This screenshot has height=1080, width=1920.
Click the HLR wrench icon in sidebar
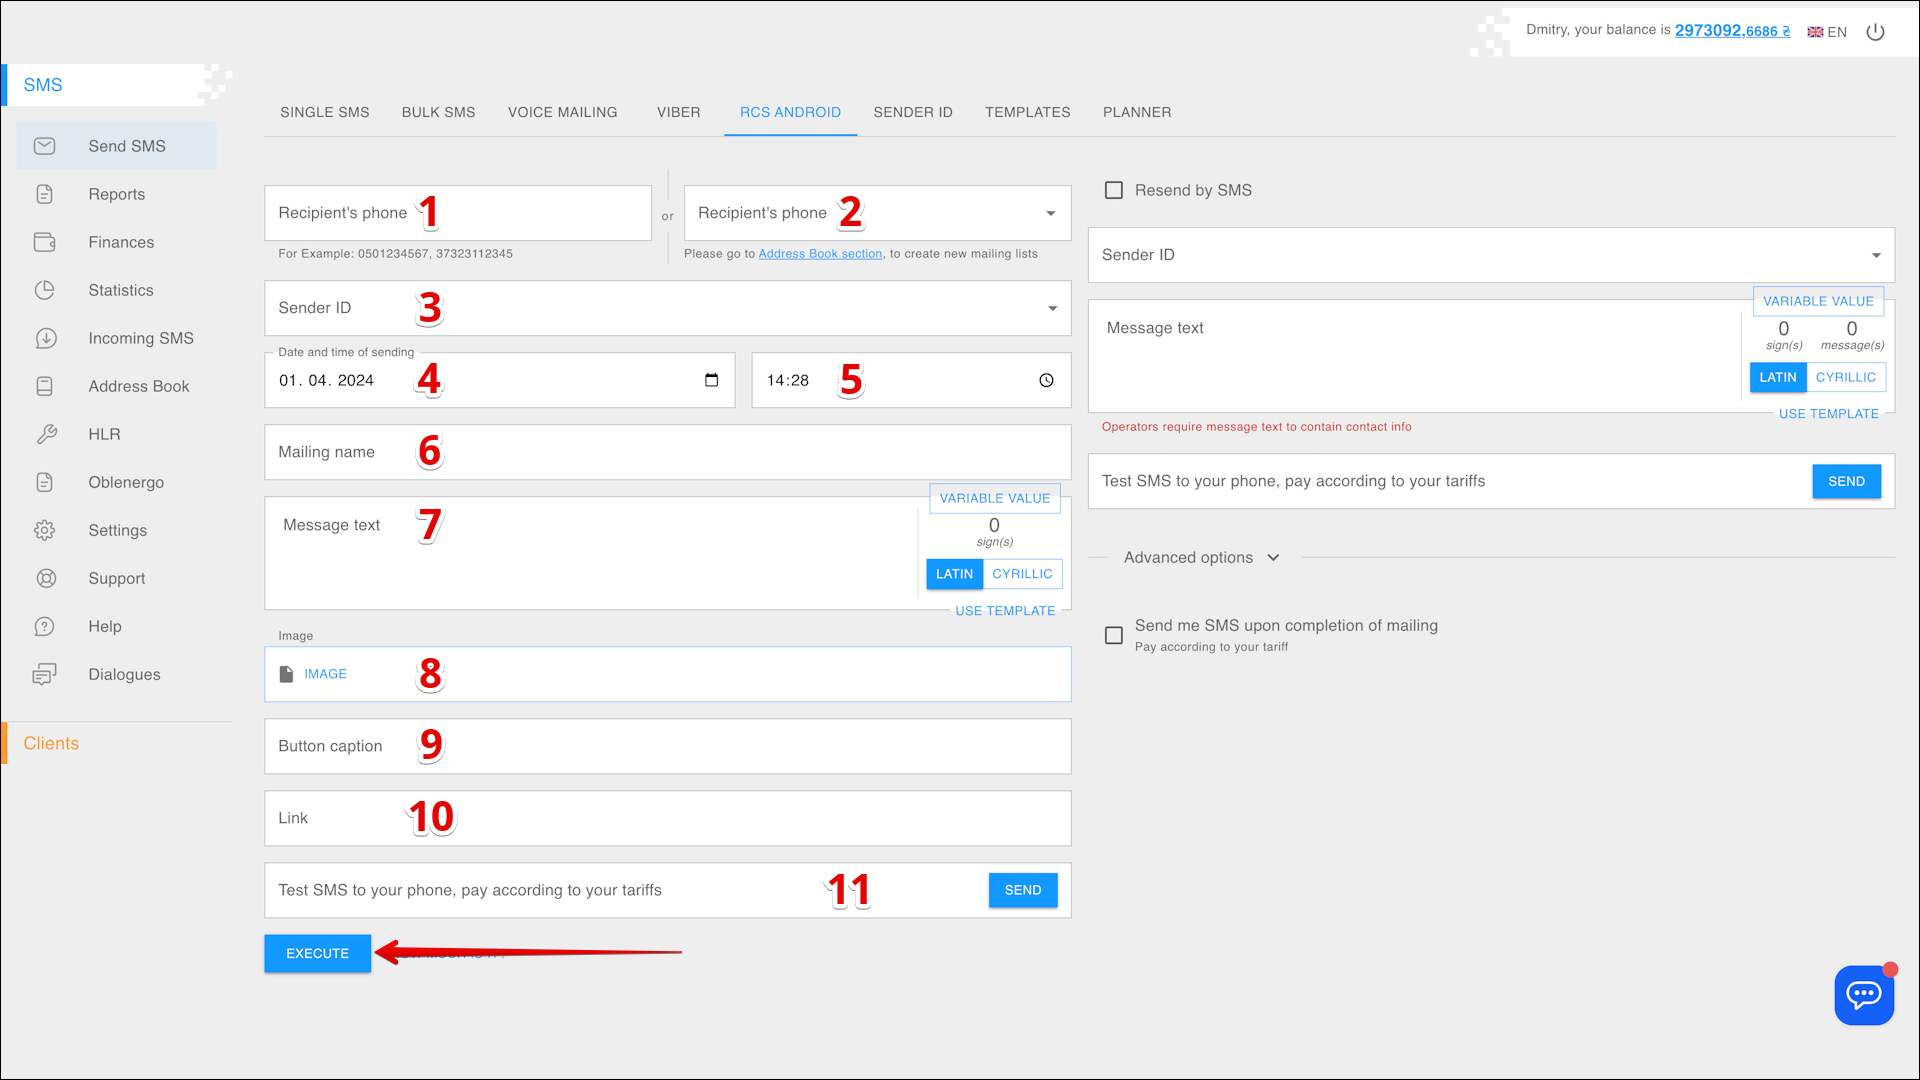tap(45, 434)
